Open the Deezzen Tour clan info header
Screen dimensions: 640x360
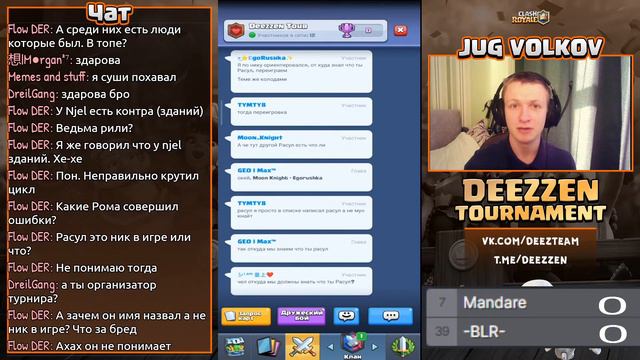[x=305, y=31]
